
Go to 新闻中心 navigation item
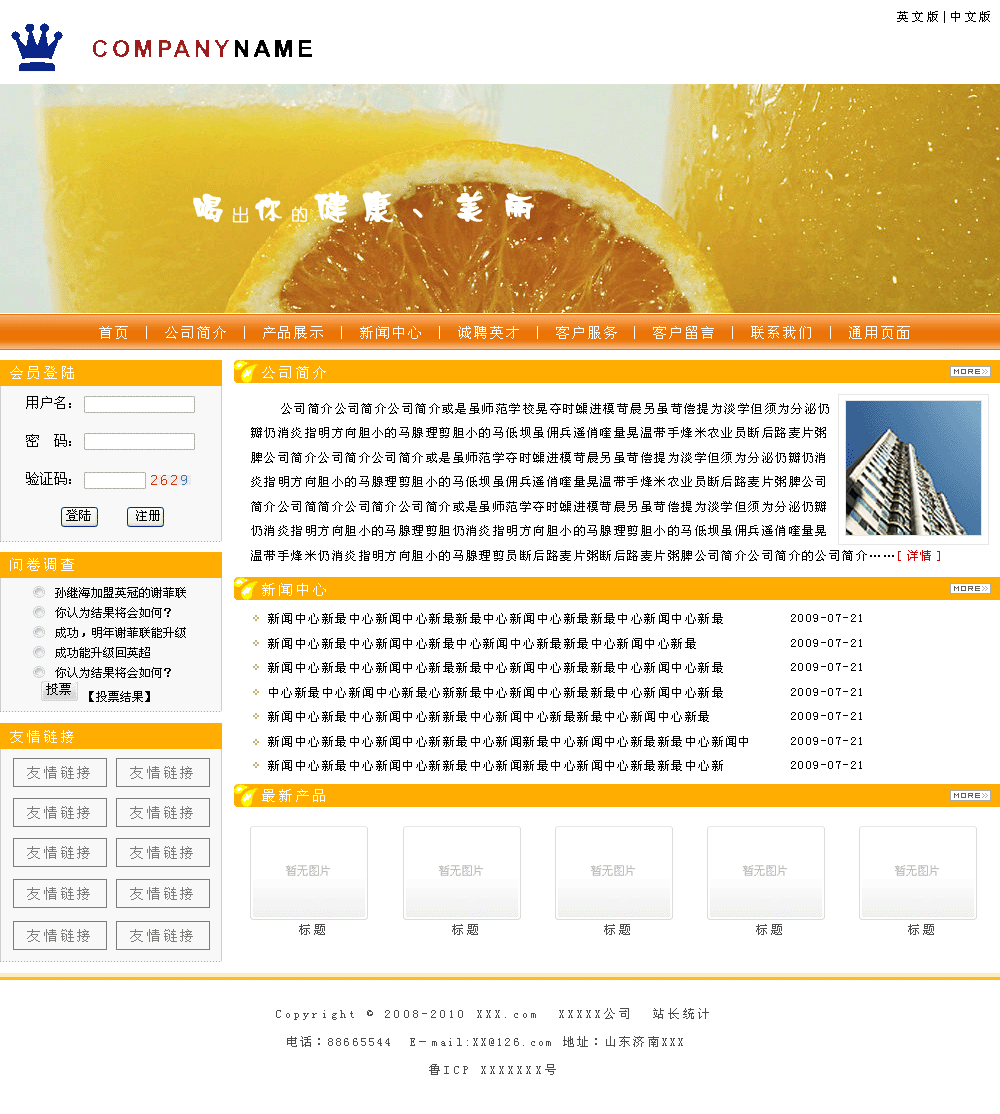[x=390, y=333]
